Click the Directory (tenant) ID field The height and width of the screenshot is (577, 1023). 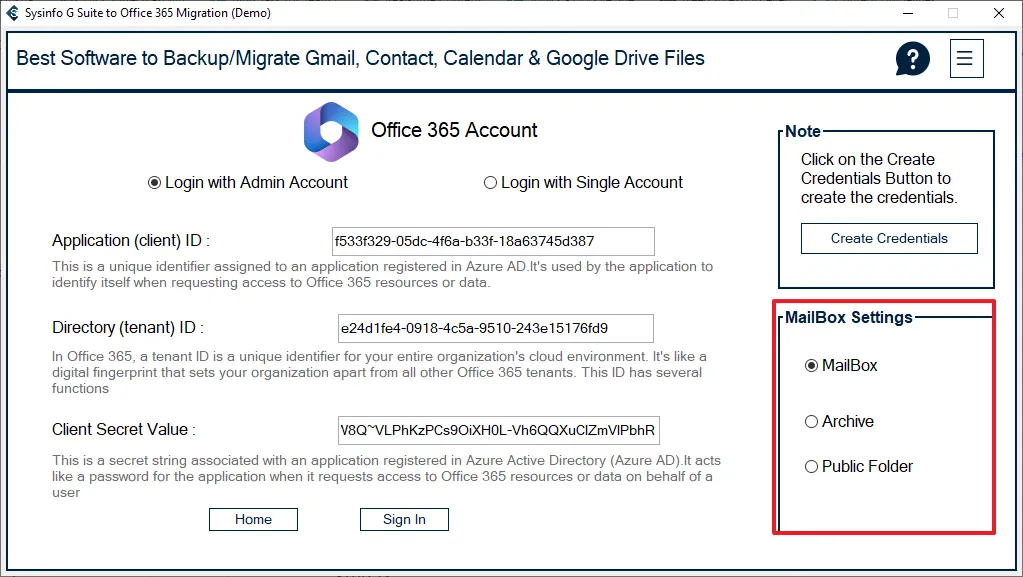(495, 328)
